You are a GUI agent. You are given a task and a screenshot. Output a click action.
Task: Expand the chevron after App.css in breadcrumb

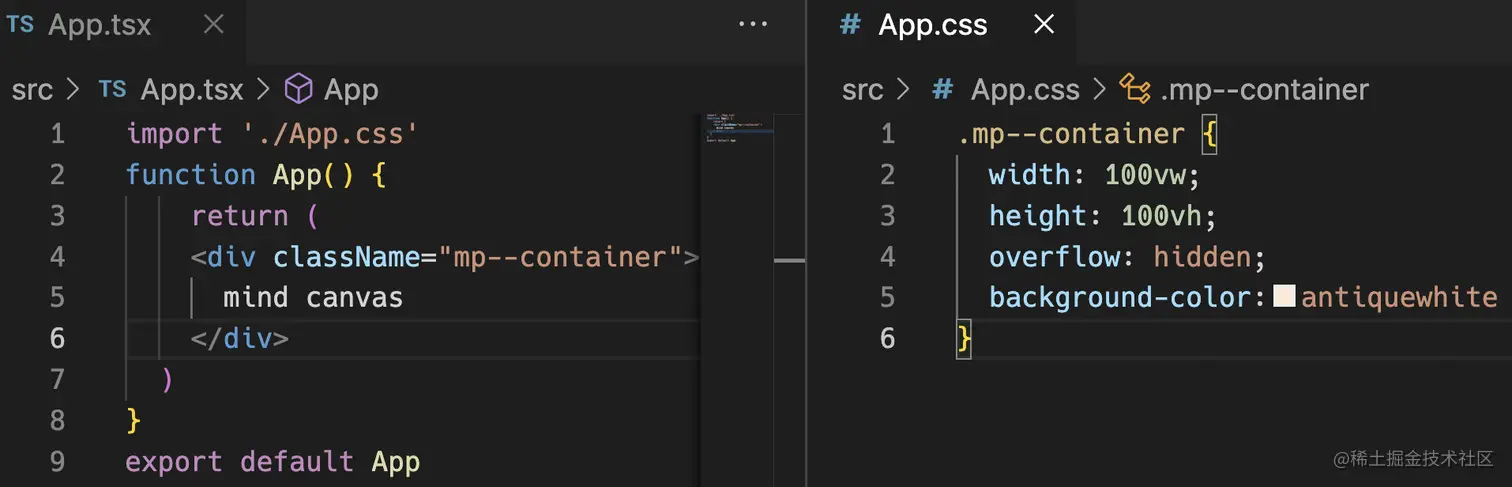[x=1100, y=90]
